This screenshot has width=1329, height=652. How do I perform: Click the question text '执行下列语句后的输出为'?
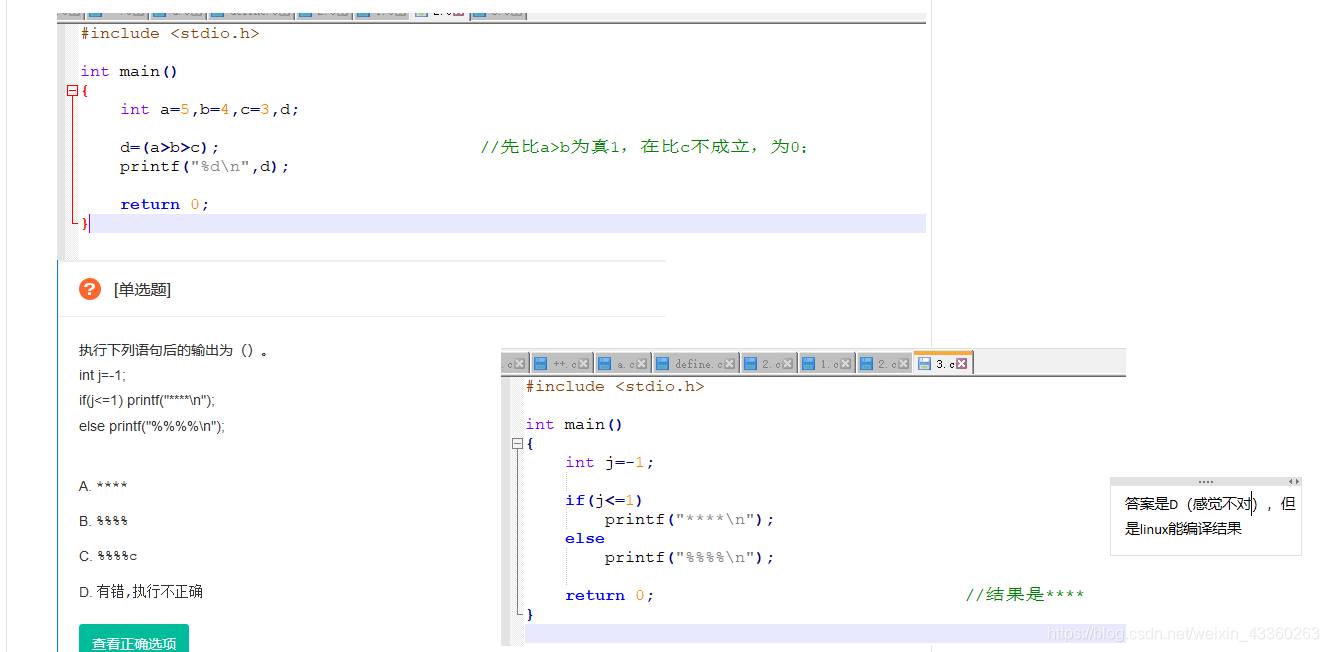pos(156,350)
